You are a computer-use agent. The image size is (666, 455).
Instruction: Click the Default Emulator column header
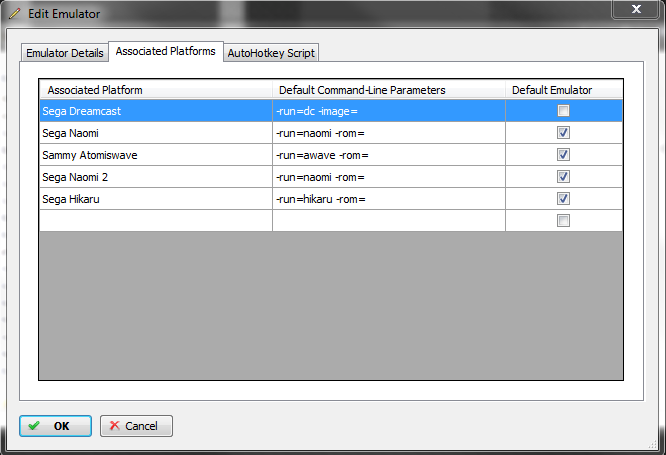click(564, 90)
